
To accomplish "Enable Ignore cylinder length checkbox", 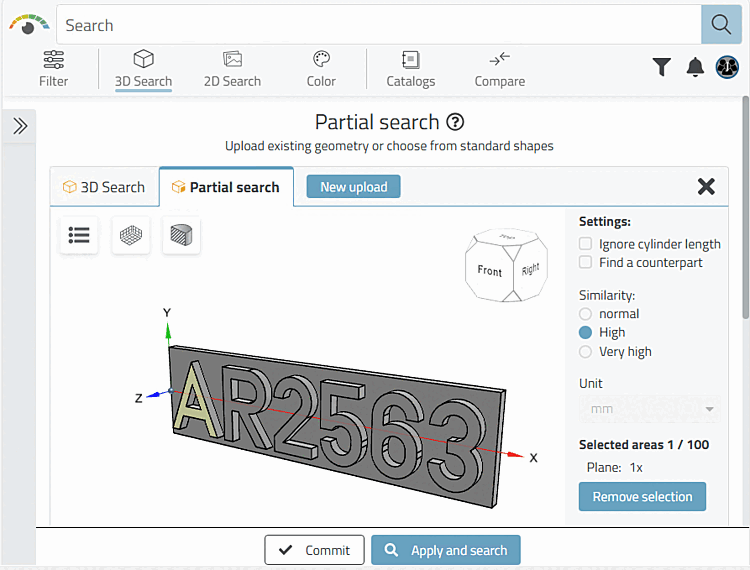I will (586, 244).
